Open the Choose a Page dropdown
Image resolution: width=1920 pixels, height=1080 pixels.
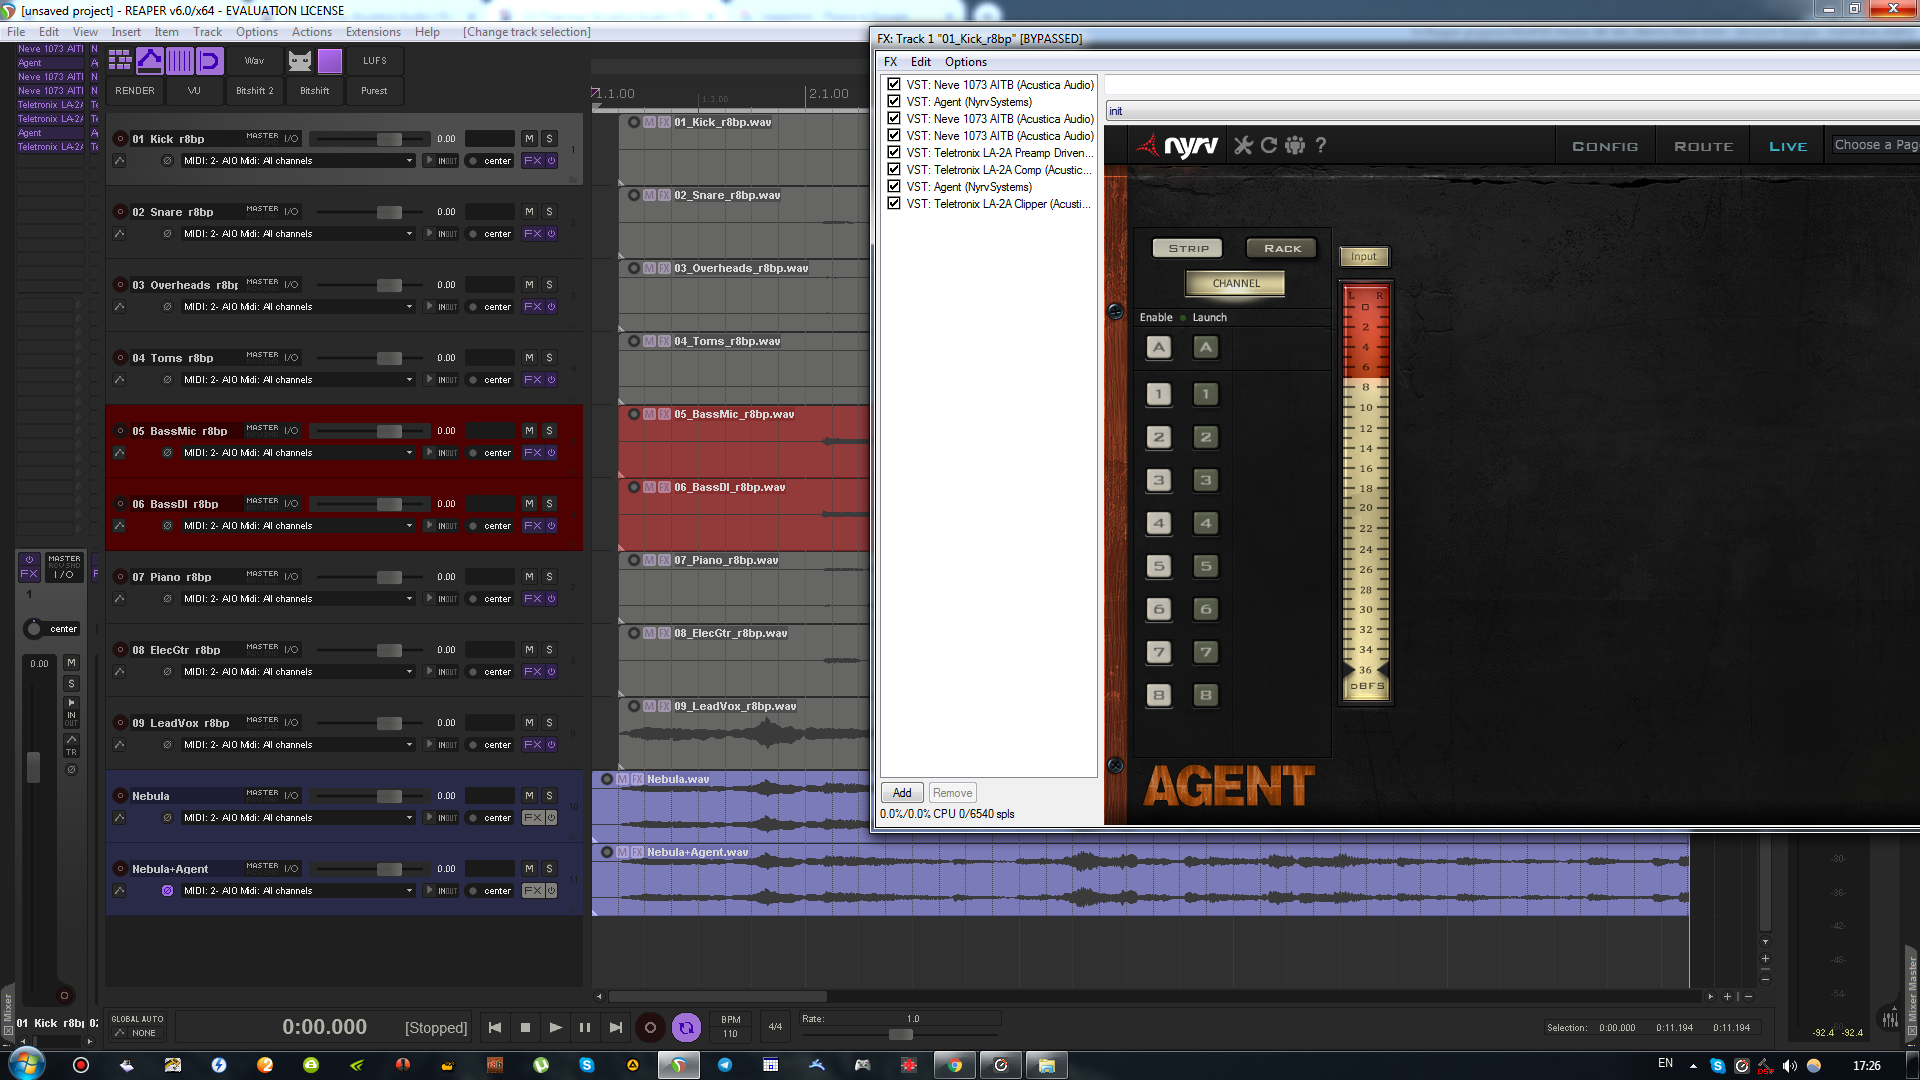pos(1874,146)
